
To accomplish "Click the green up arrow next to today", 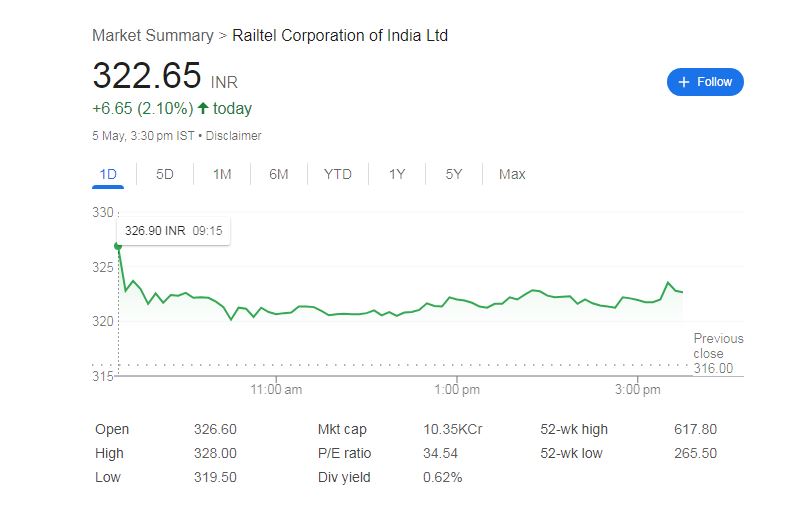I will click(x=203, y=108).
